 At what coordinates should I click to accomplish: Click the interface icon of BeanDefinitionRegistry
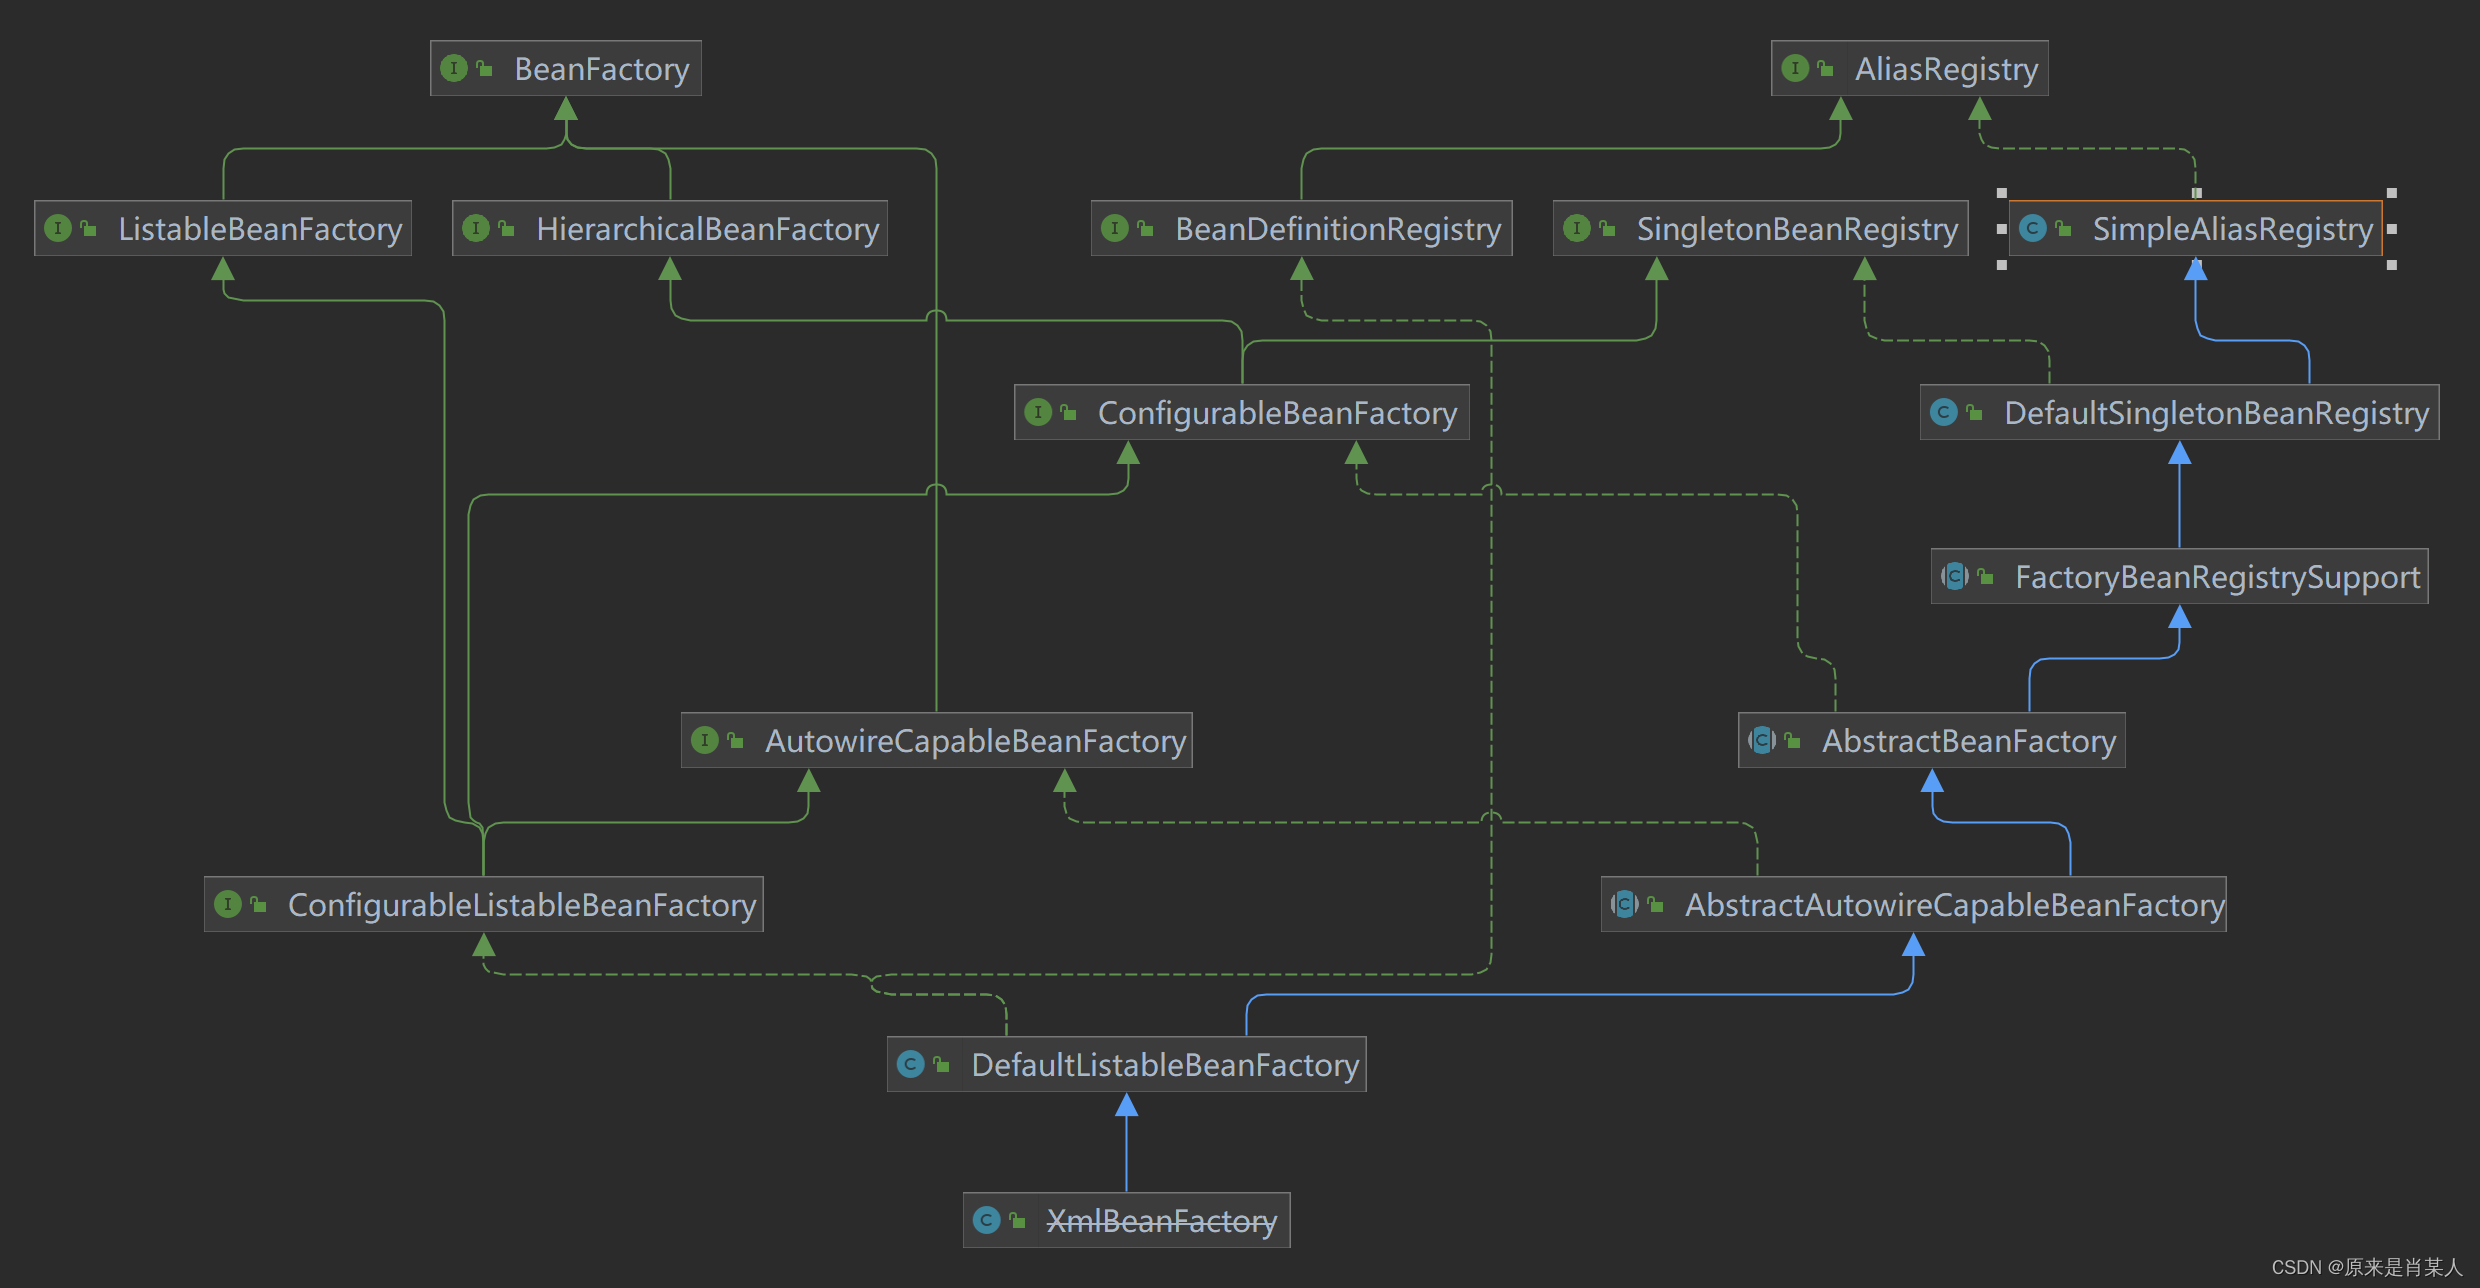coord(1114,229)
